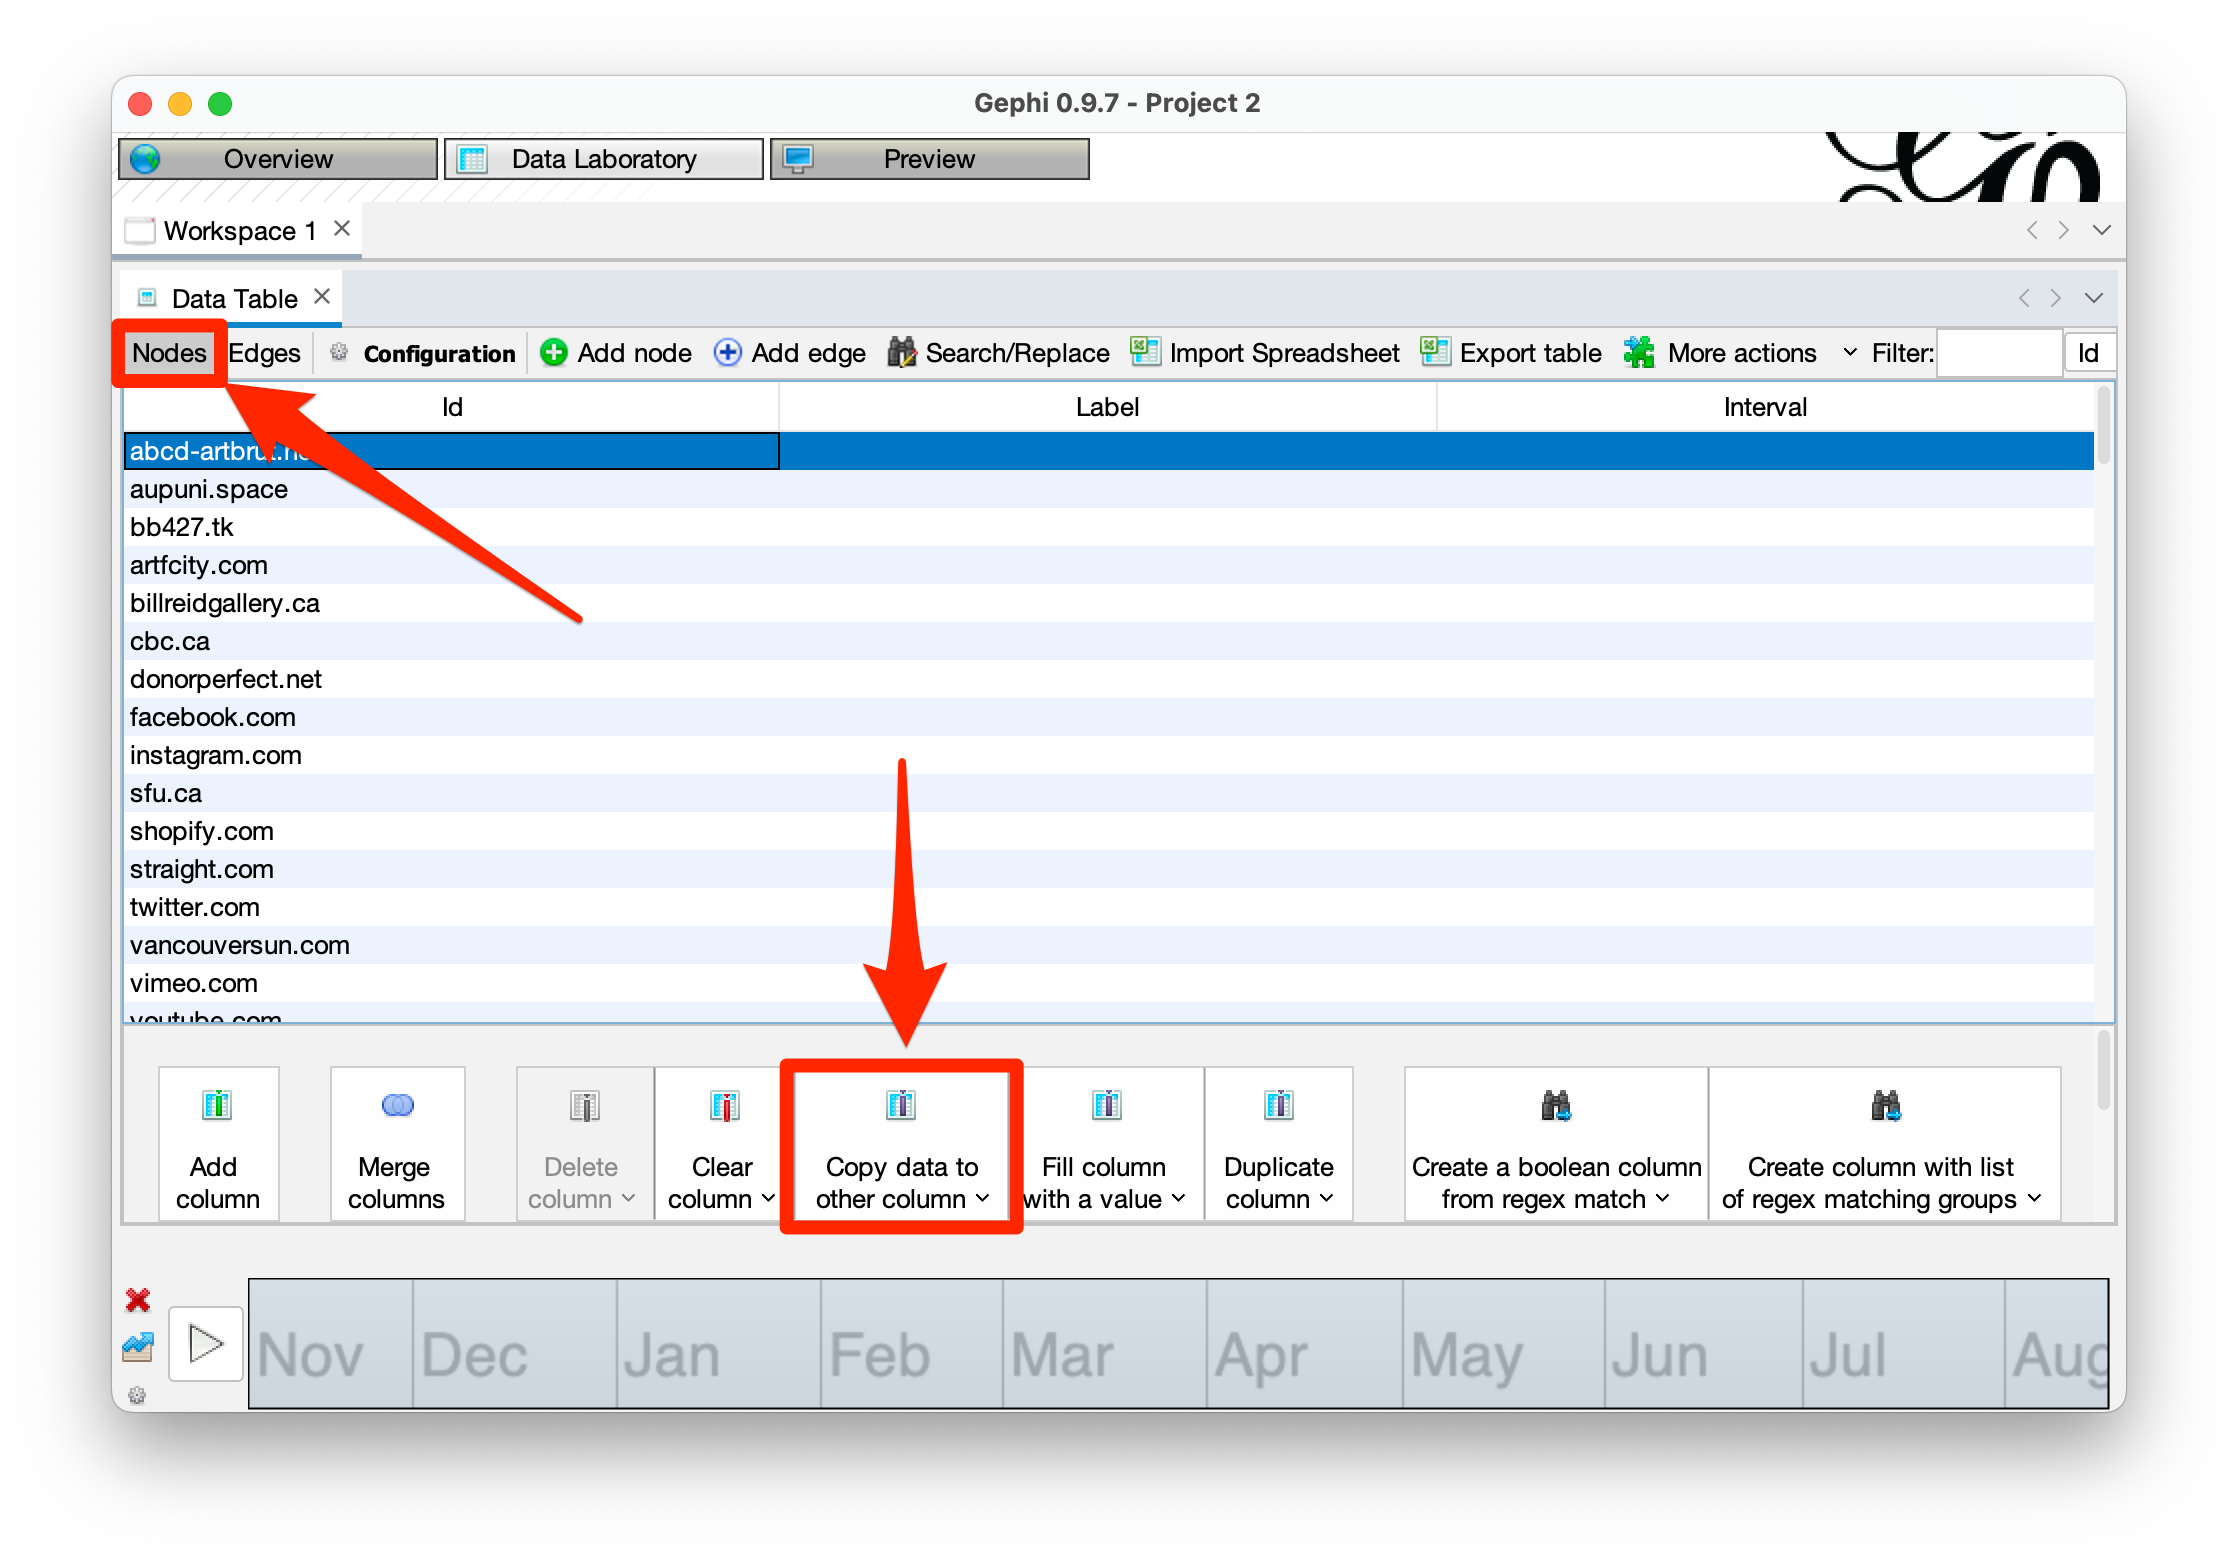Click the Jan marker on the timeline

coord(671,1356)
